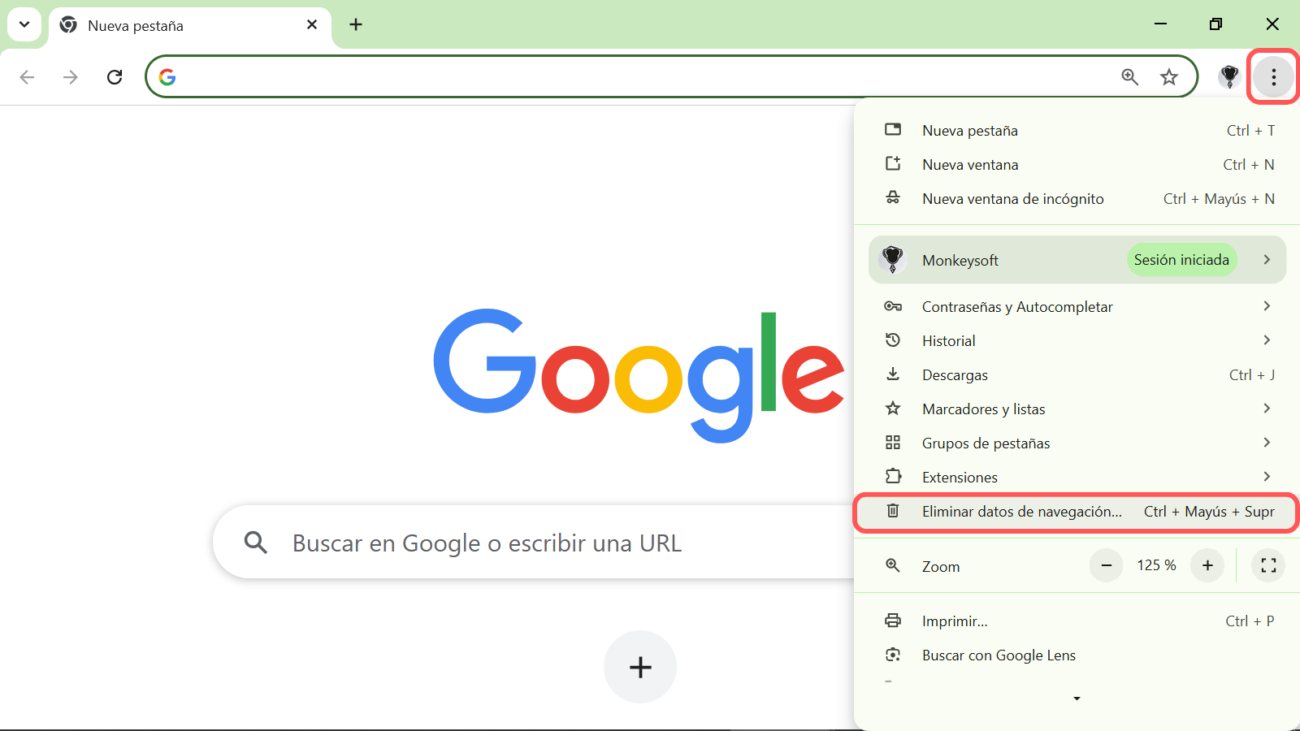
Task: Open the tab search dropdown arrow
Action: (24, 25)
